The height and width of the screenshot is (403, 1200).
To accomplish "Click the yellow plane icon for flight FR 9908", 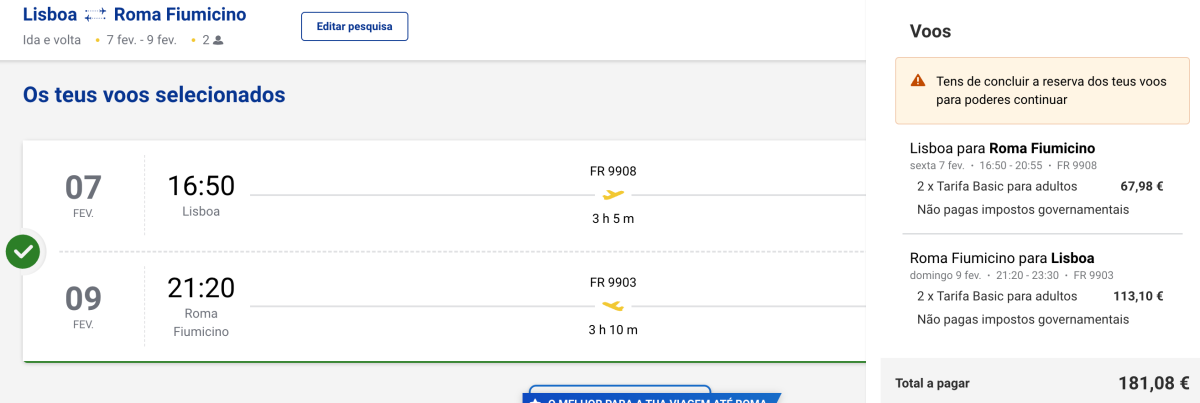I will (x=613, y=194).
